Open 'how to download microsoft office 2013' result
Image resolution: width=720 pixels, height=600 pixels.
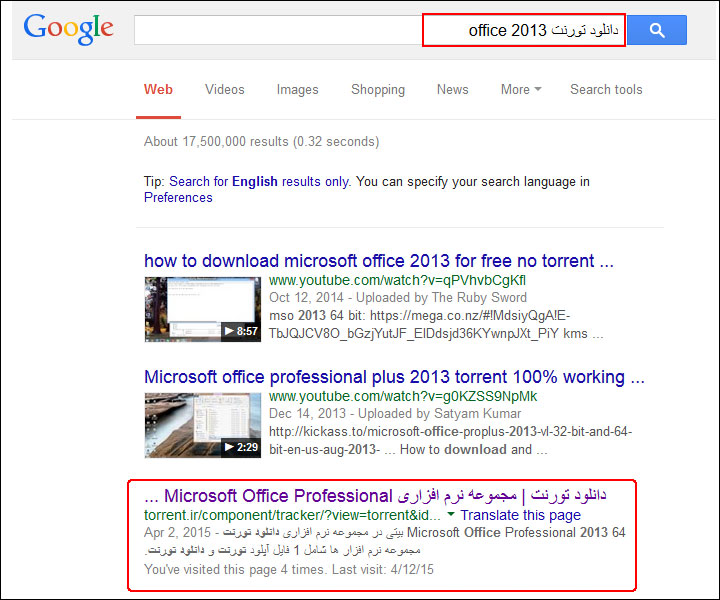pyautogui.click(x=378, y=261)
